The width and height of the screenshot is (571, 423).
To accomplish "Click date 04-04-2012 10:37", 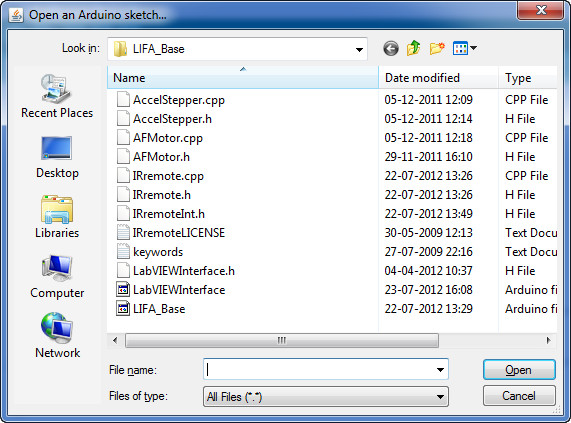I will (x=429, y=271).
